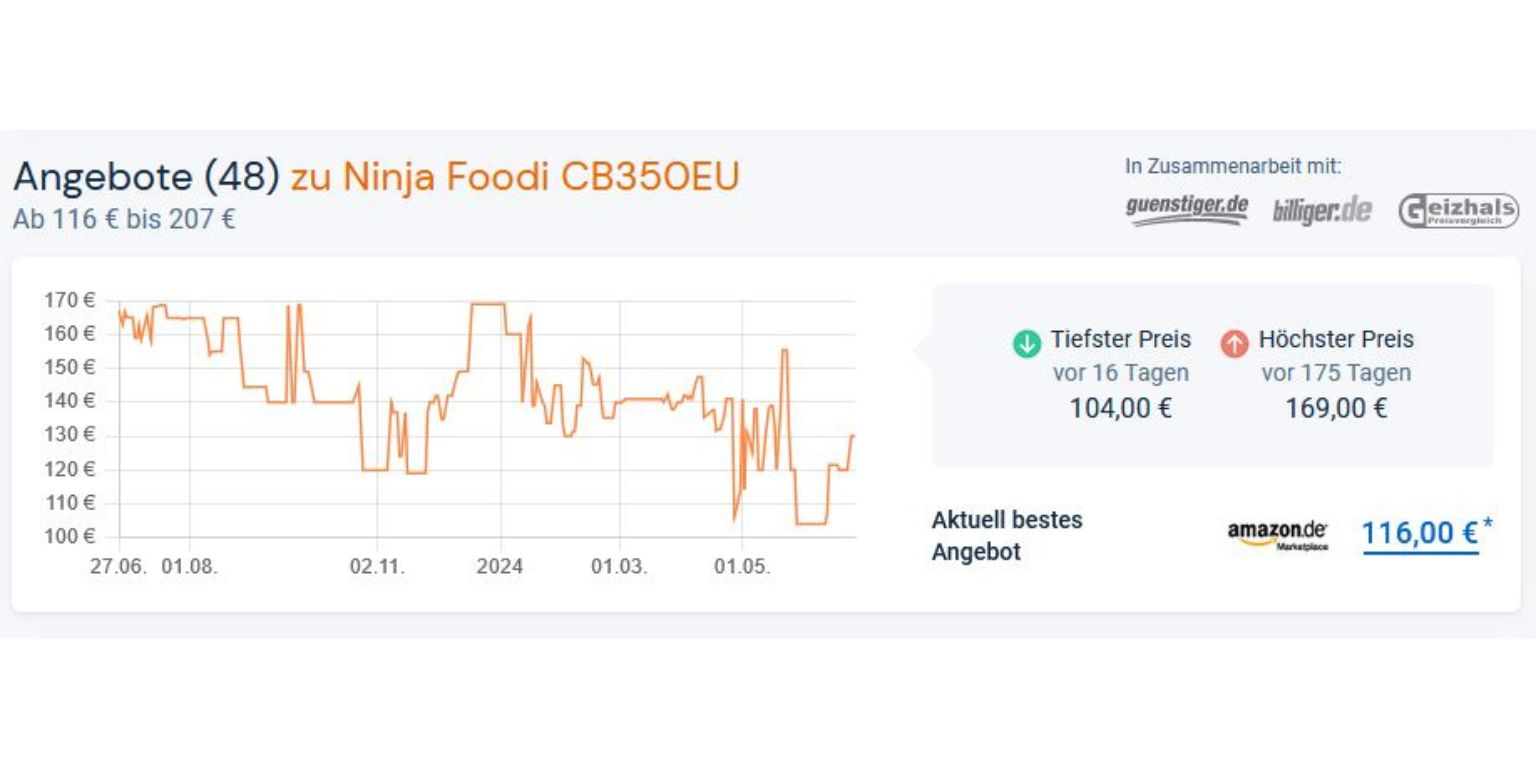Click the 27.06. date on the chart axis

click(x=118, y=567)
